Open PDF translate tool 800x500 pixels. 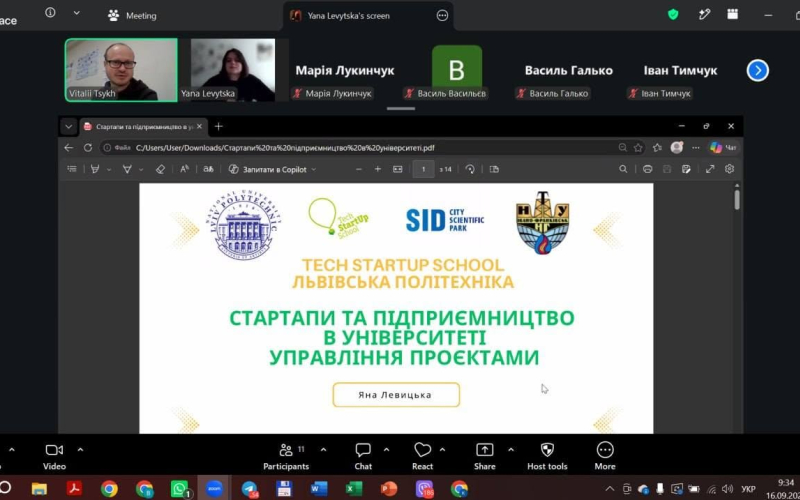point(208,169)
